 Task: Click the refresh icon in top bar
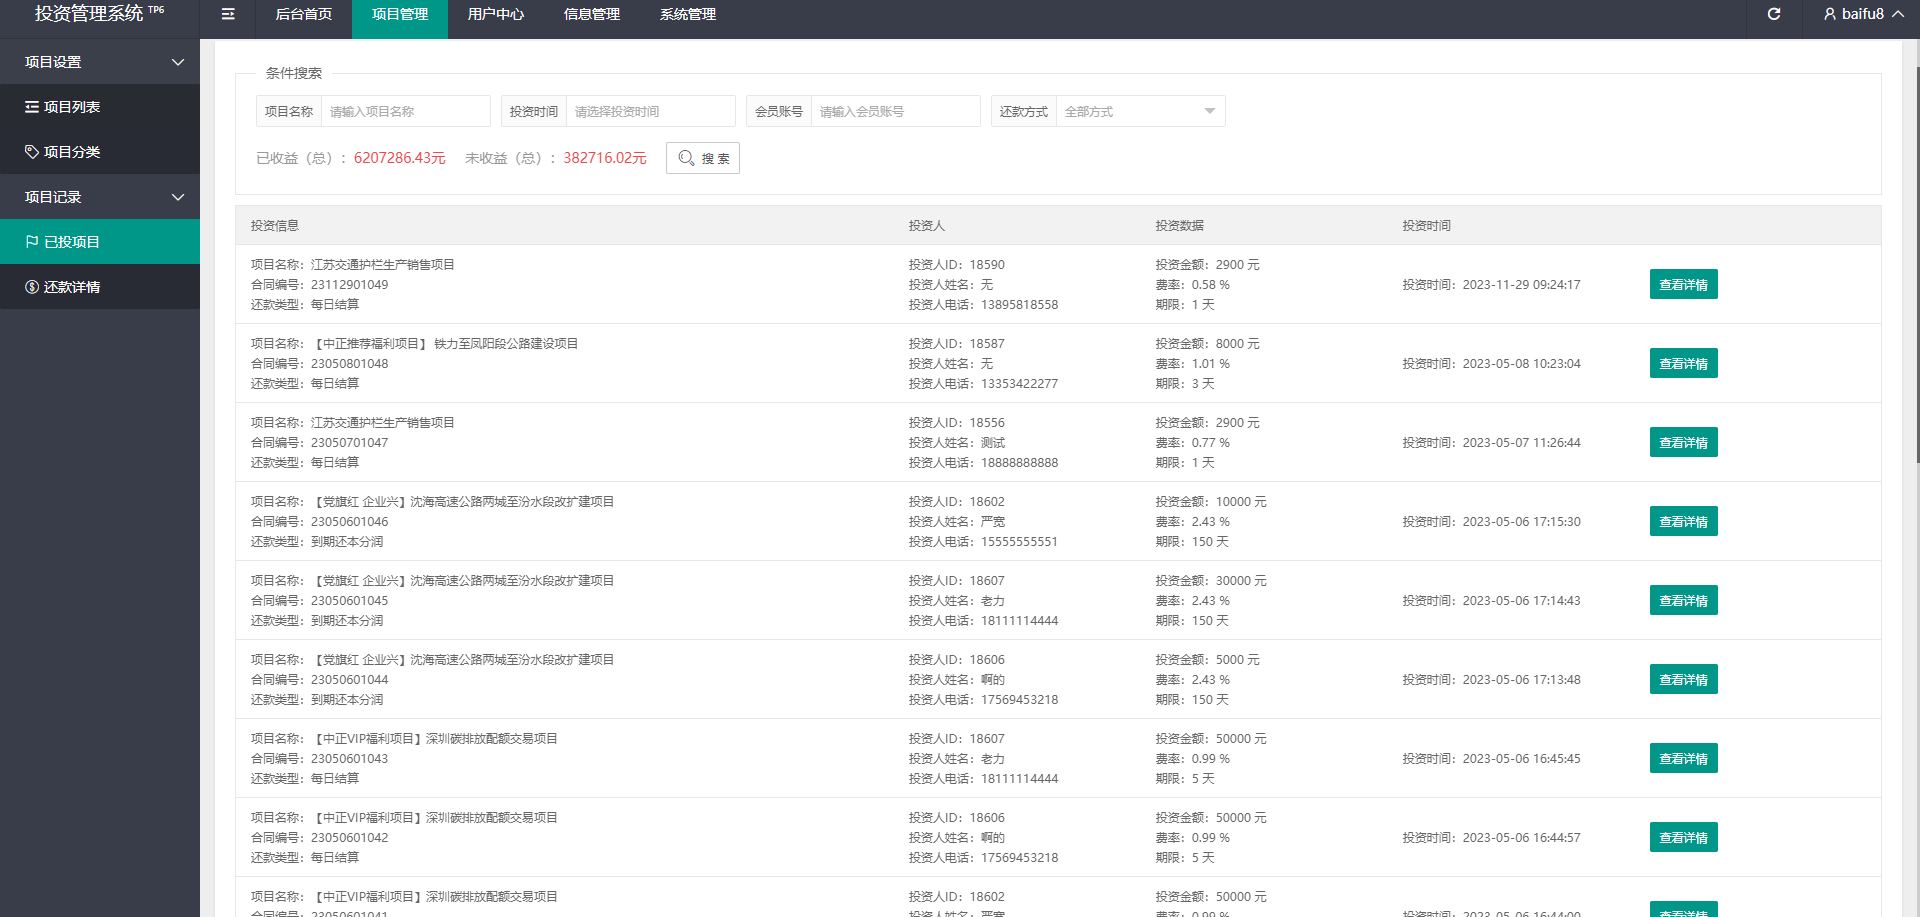pos(1774,14)
